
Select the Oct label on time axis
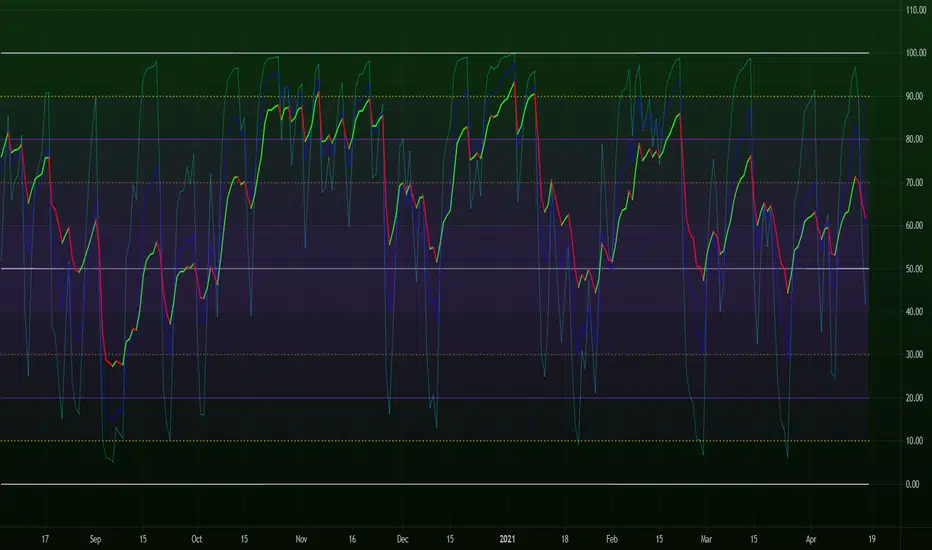[x=197, y=539]
